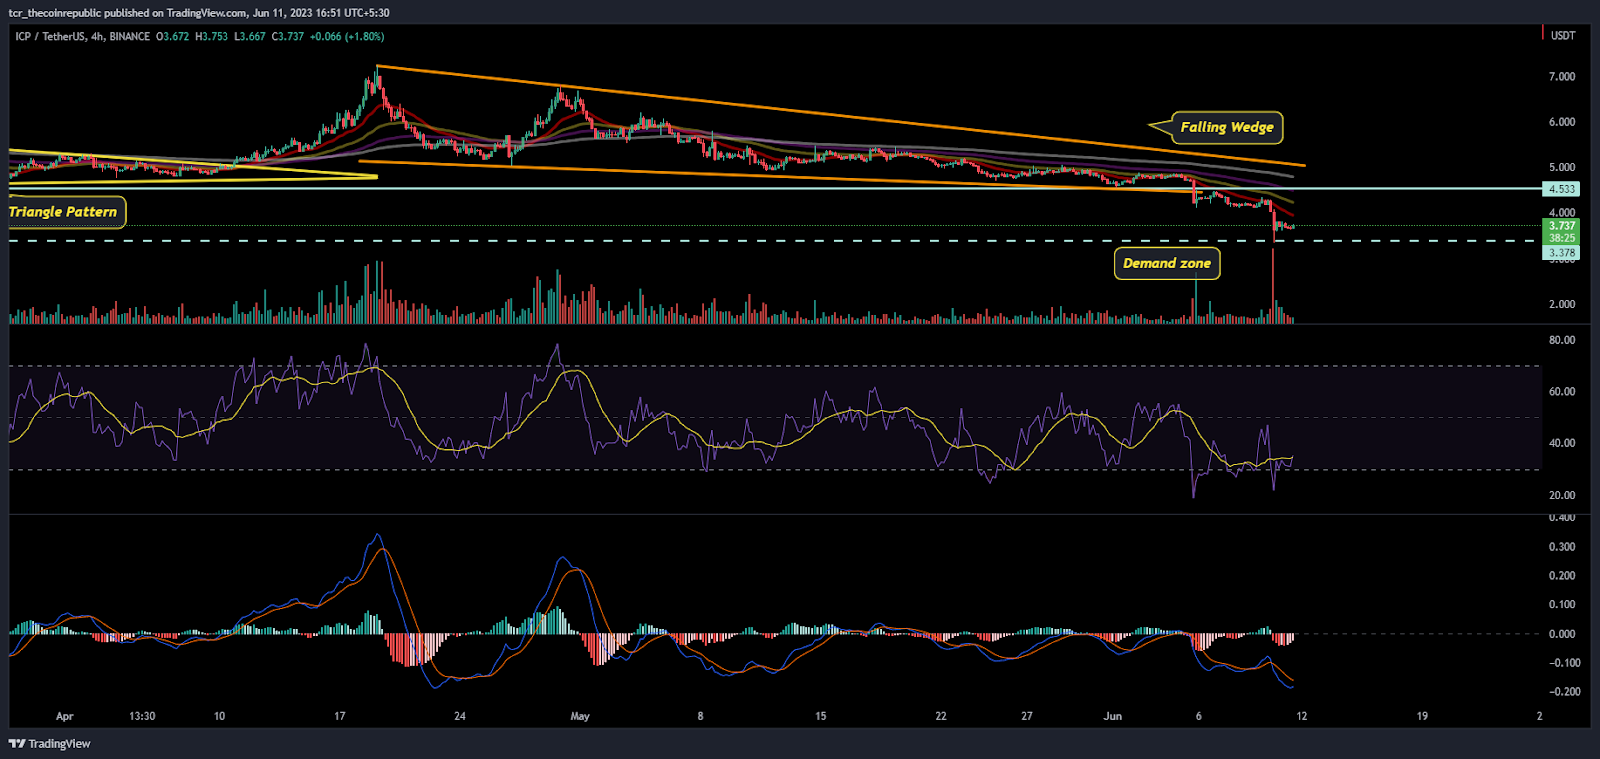Screen dimensions: 1600x759
Task: Click the 0.000 MACD scale label
Action: 1562,634
